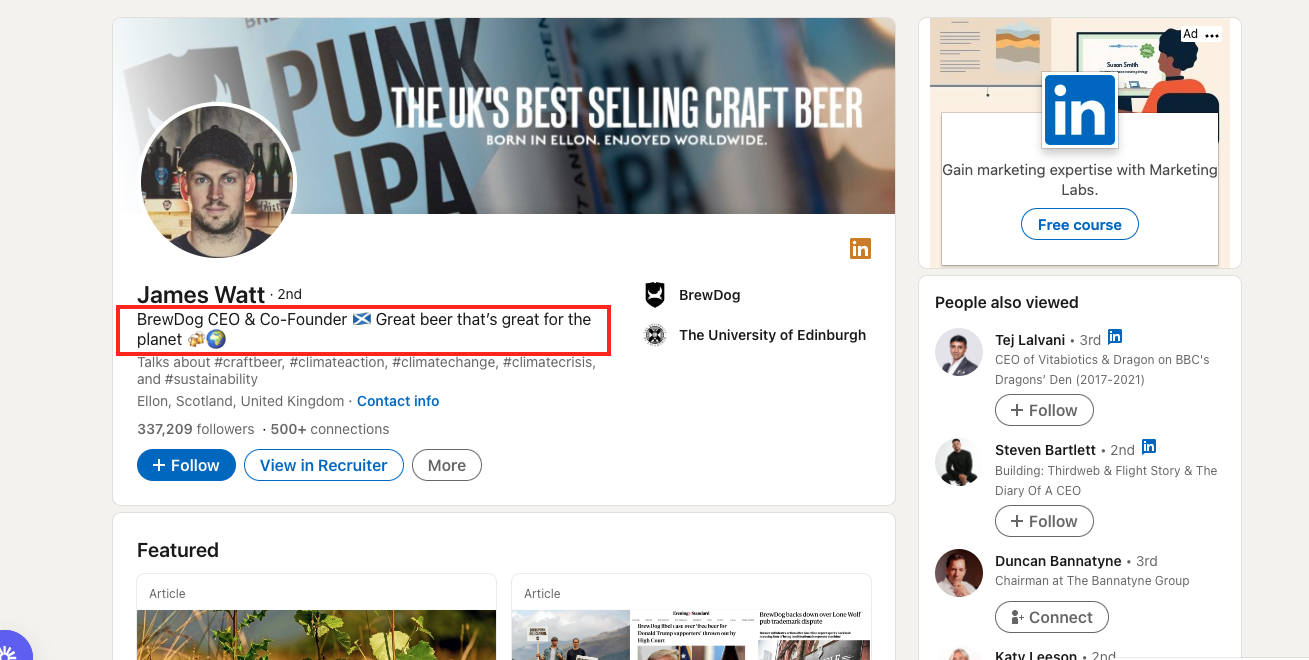Image resolution: width=1309 pixels, height=660 pixels.
Task: Open Duncan Bannatyne's profile name link
Action: pos(1058,560)
